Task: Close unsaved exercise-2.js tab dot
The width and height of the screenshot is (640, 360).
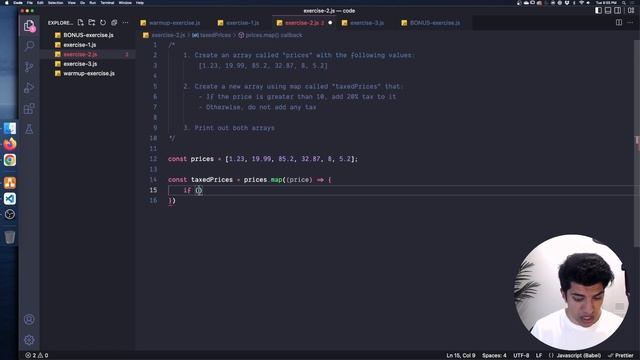Action: (330, 23)
